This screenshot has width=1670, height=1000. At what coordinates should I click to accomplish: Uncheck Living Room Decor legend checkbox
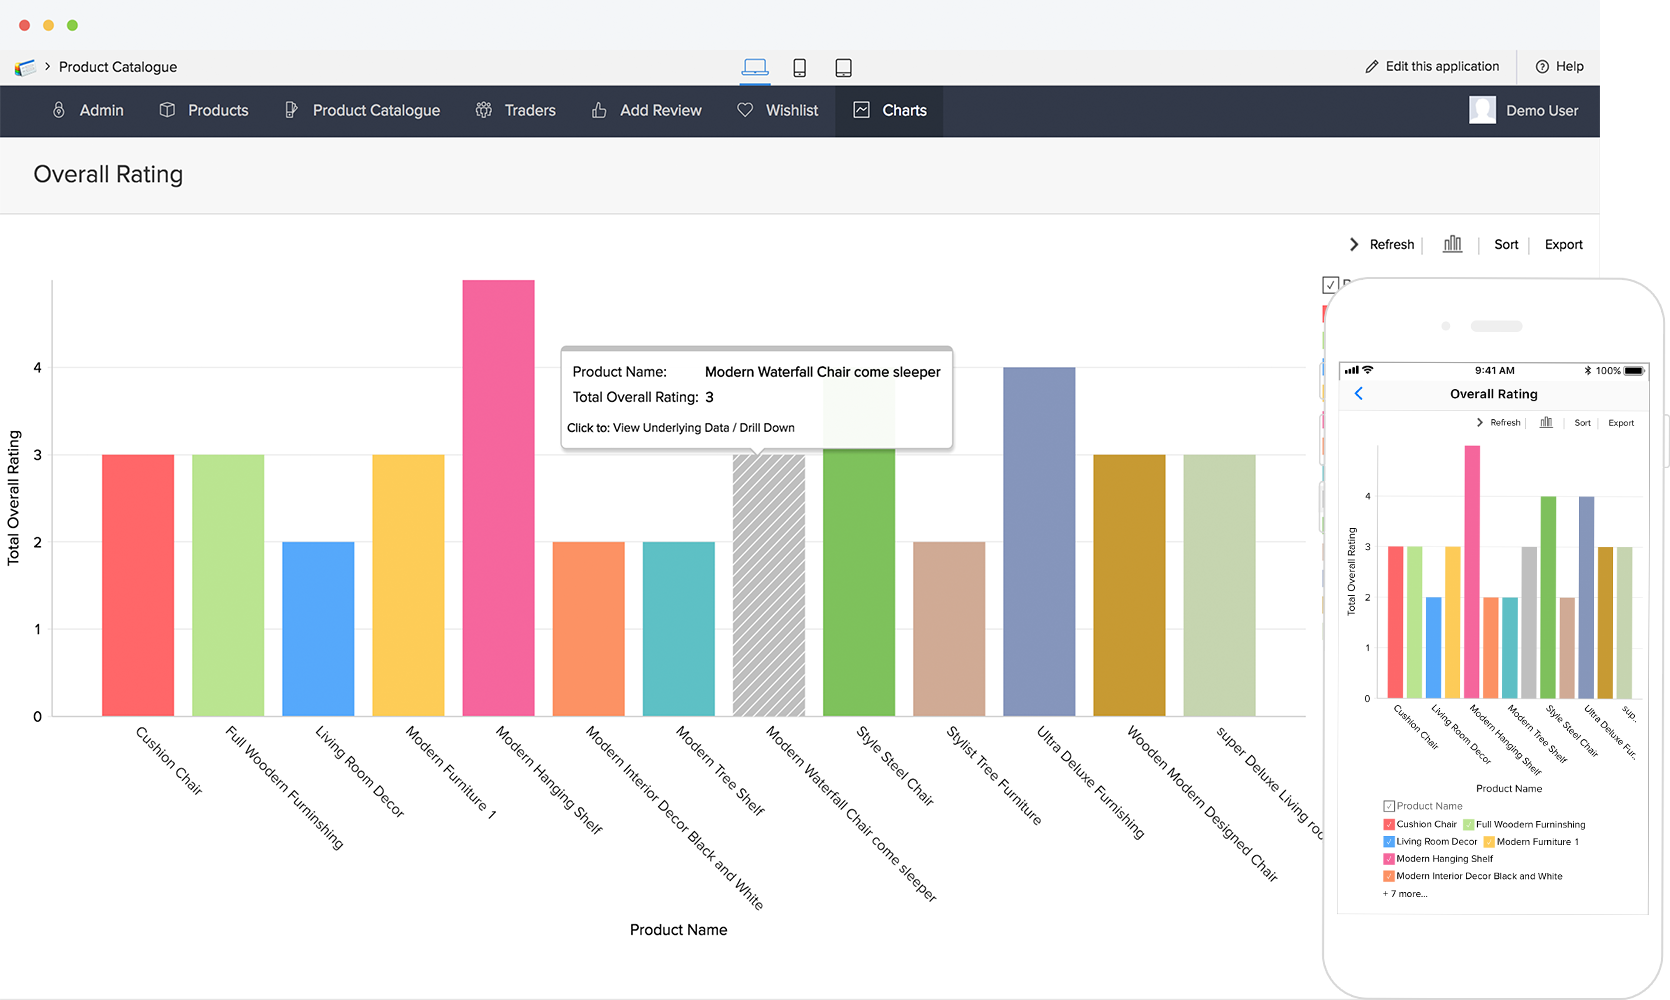1389,842
